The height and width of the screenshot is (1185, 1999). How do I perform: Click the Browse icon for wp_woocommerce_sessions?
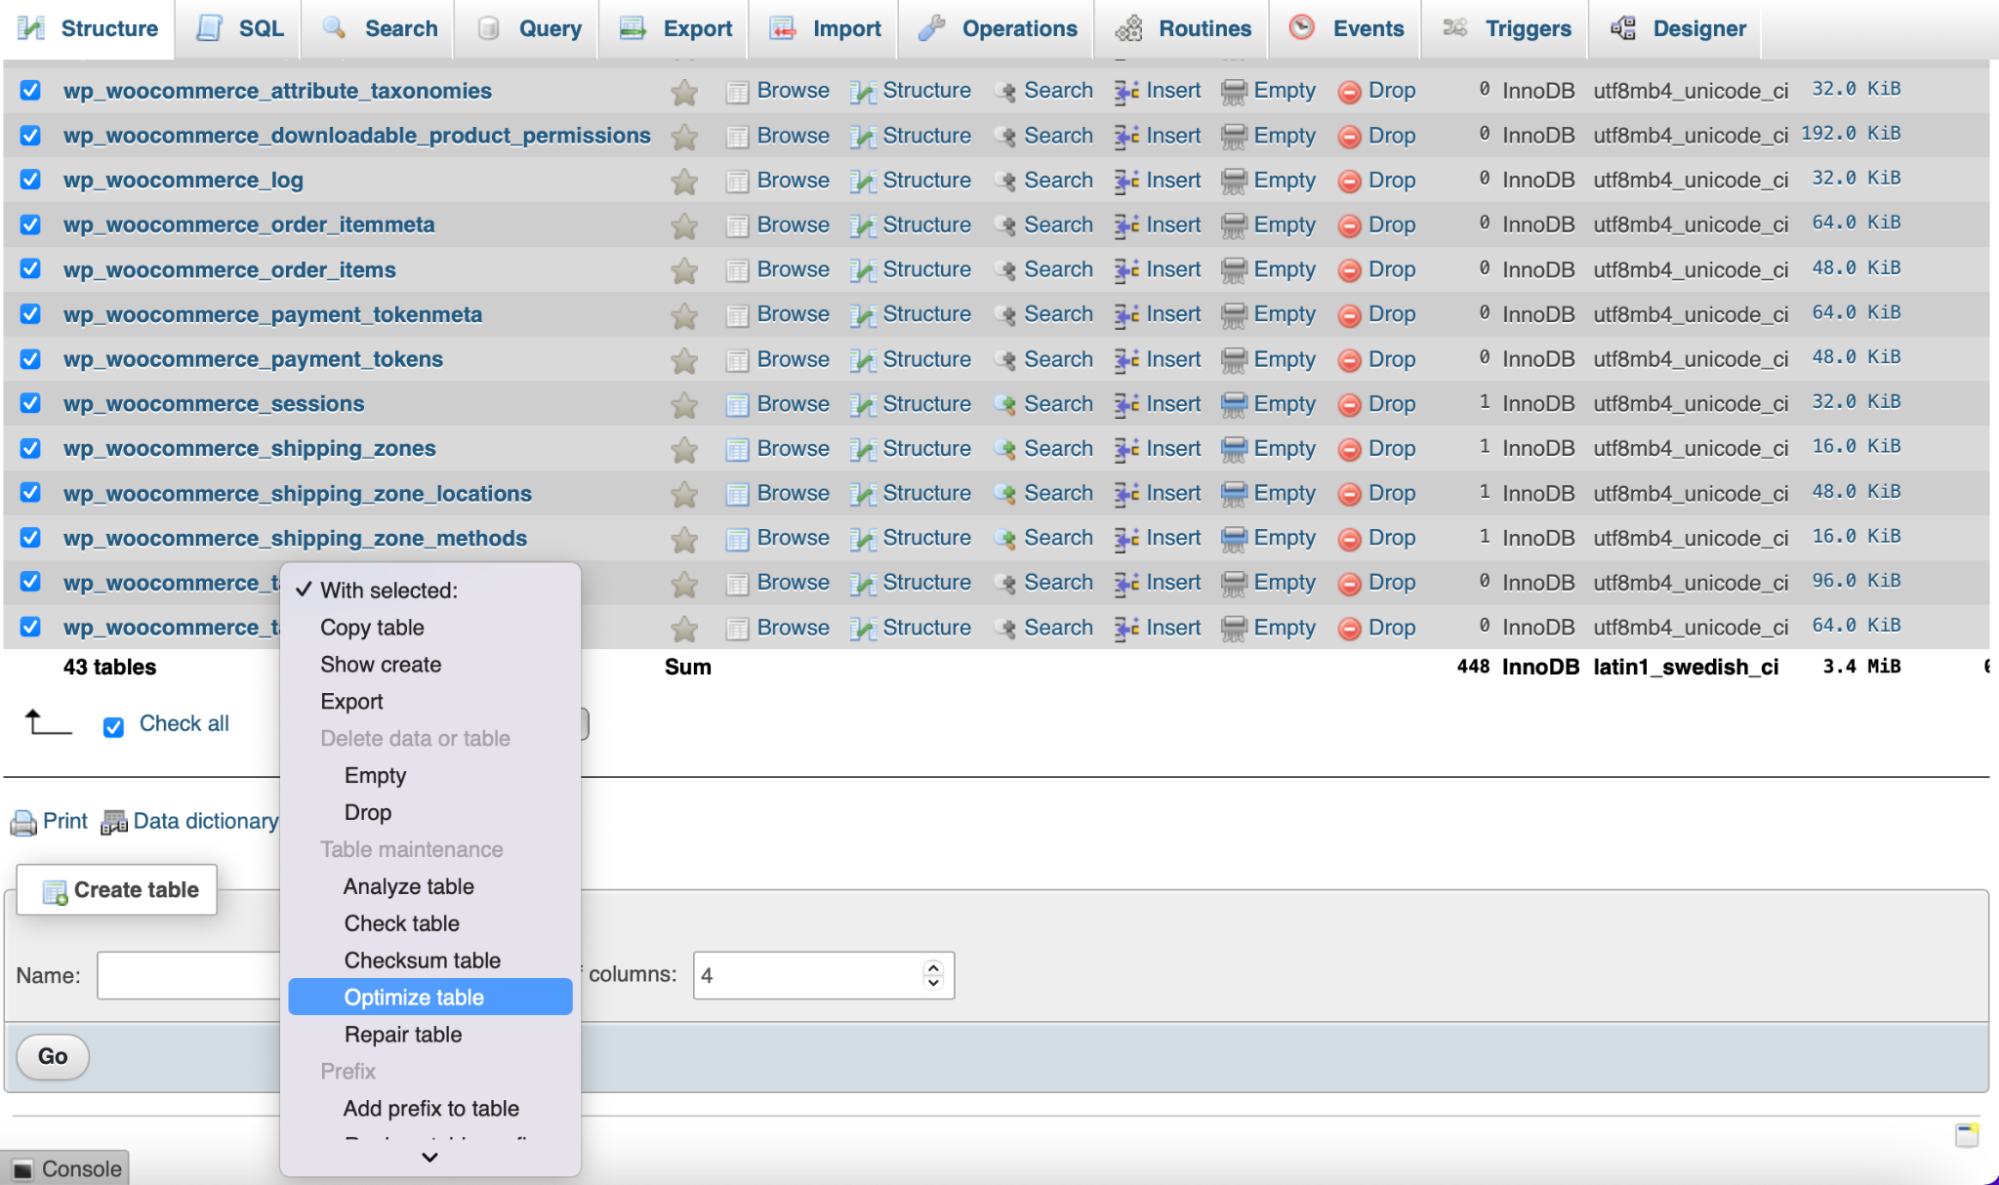735,403
